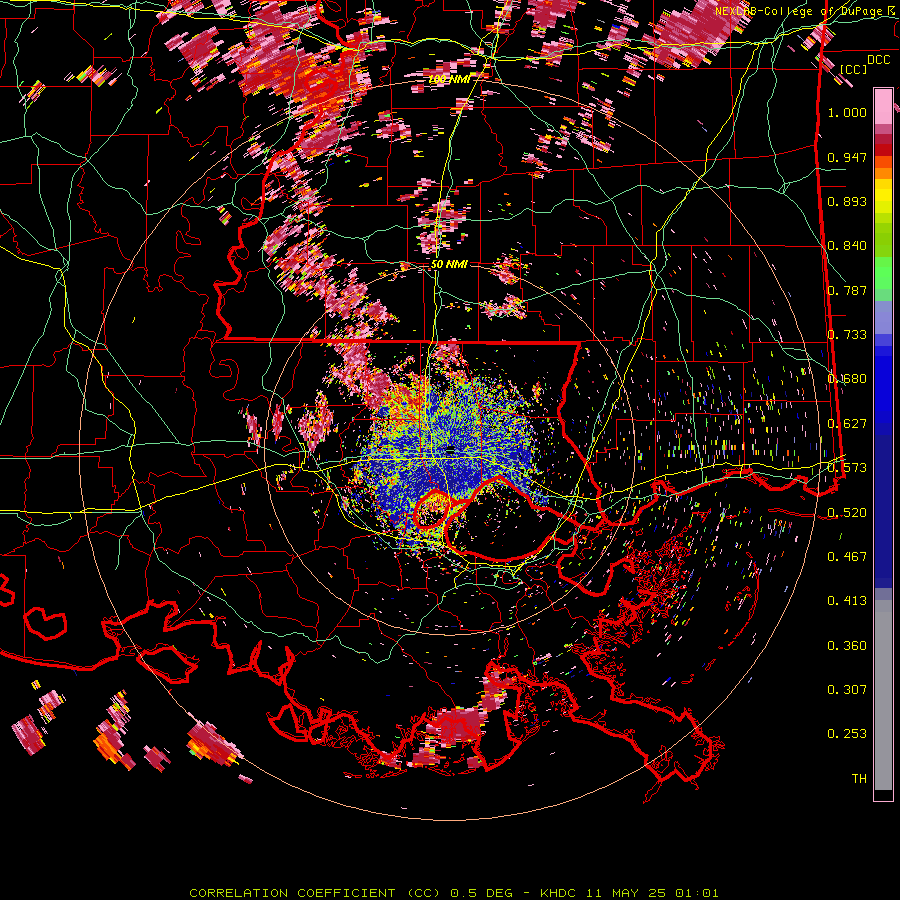Image resolution: width=900 pixels, height=900 pixels.
Task: Click the TH label at the scale bottom
Action: (x=859, y=779)
